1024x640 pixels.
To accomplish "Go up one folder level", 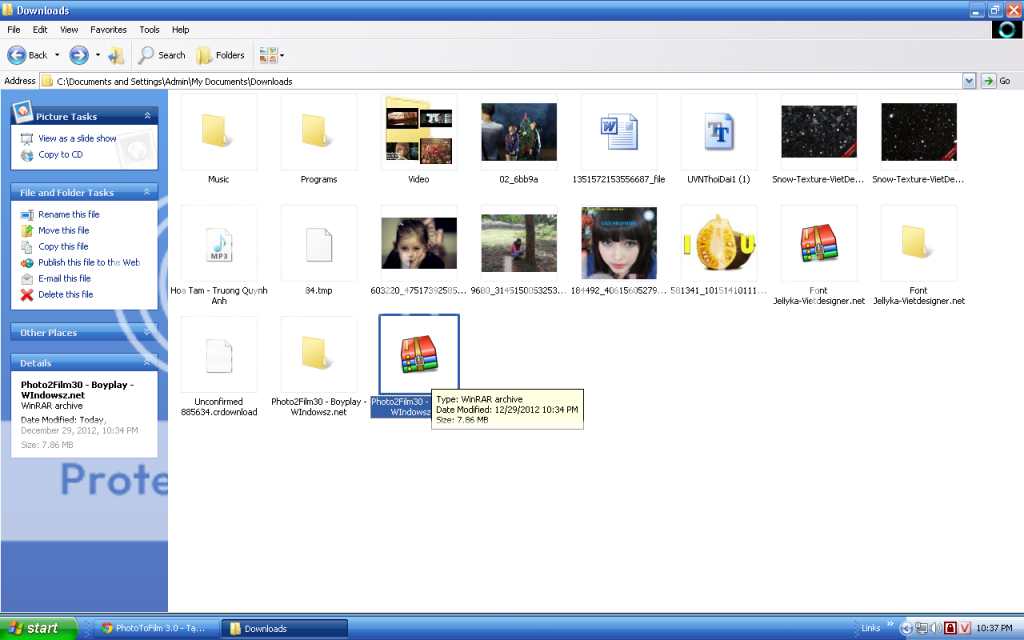I will pos(116,56).
